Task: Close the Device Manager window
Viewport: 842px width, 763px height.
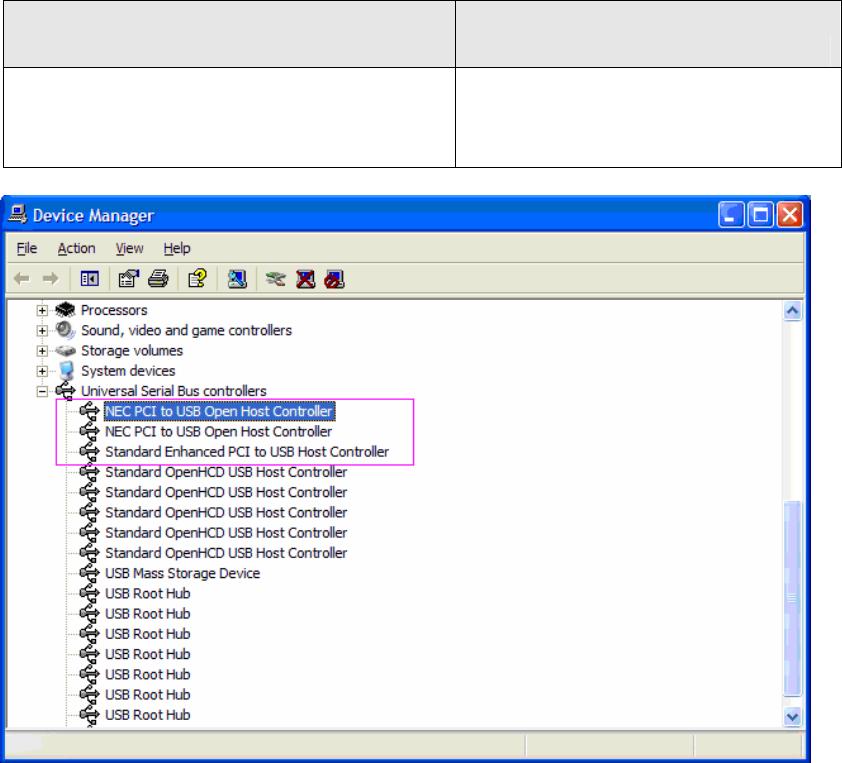Action: (790, 215)
